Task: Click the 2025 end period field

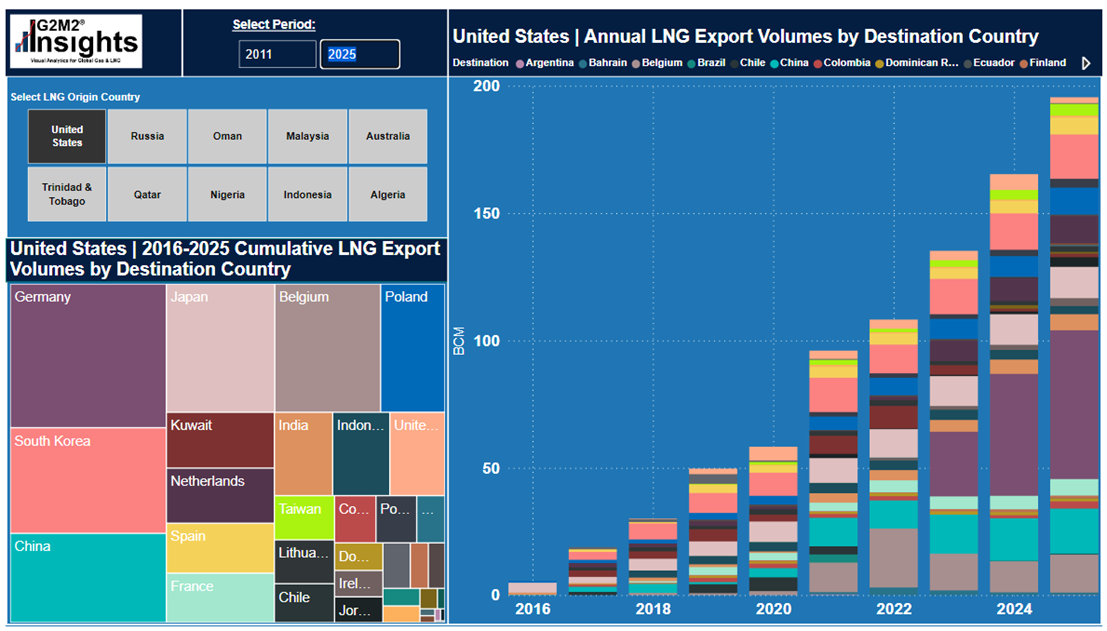Action: tap(359, 54)
